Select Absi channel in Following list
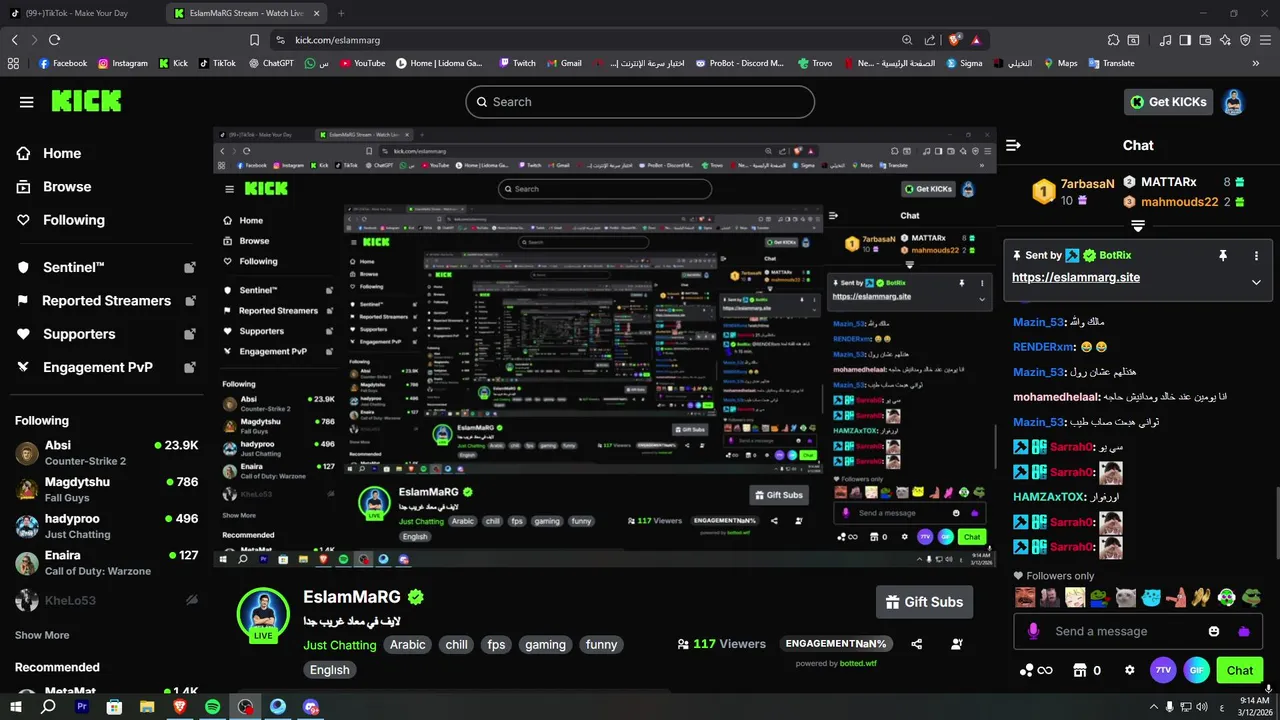 [106, 453]
